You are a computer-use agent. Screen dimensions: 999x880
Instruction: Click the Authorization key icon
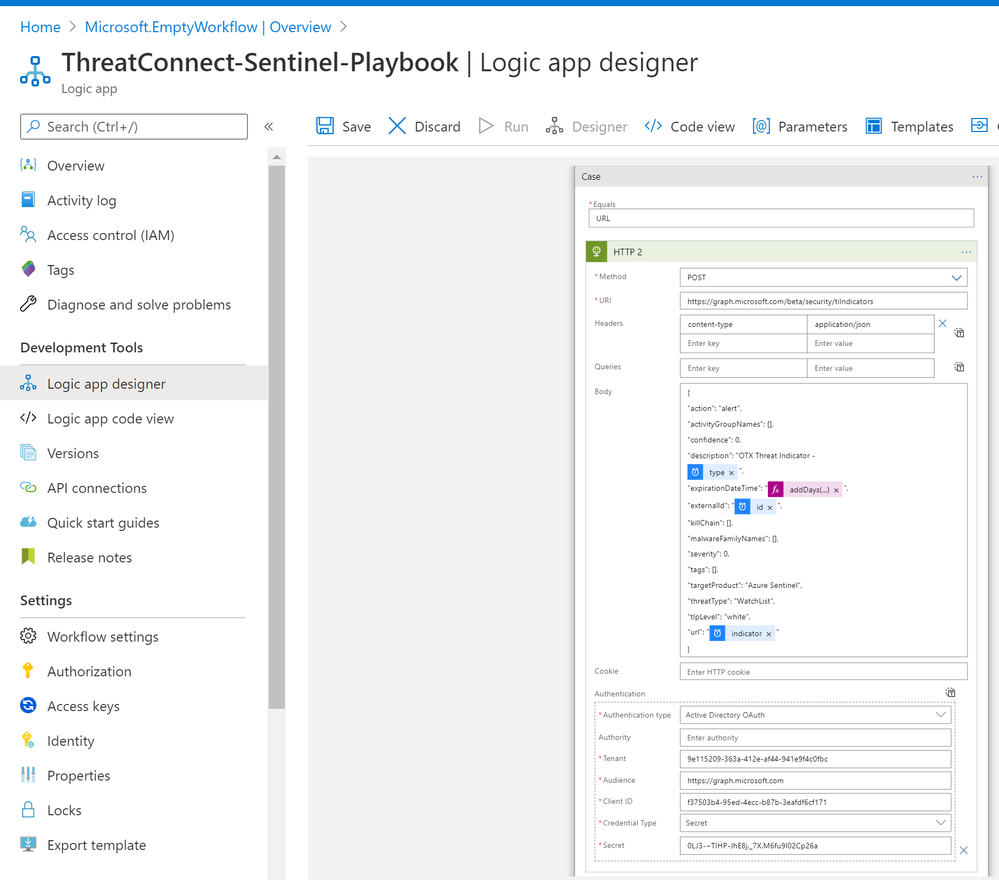coord(28,670)
